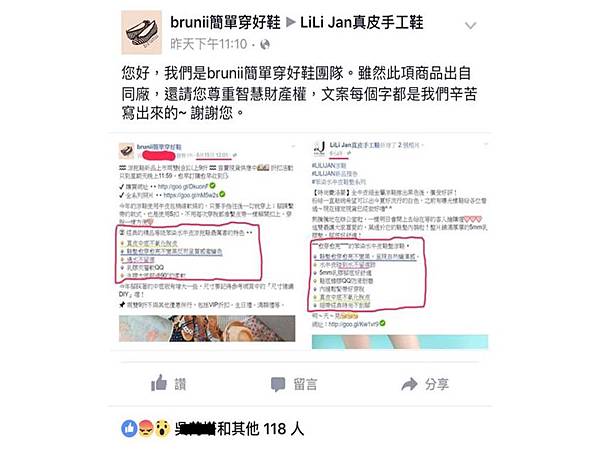Click the angry reaction emoji

pyautogui.click(x=146, y=429)
